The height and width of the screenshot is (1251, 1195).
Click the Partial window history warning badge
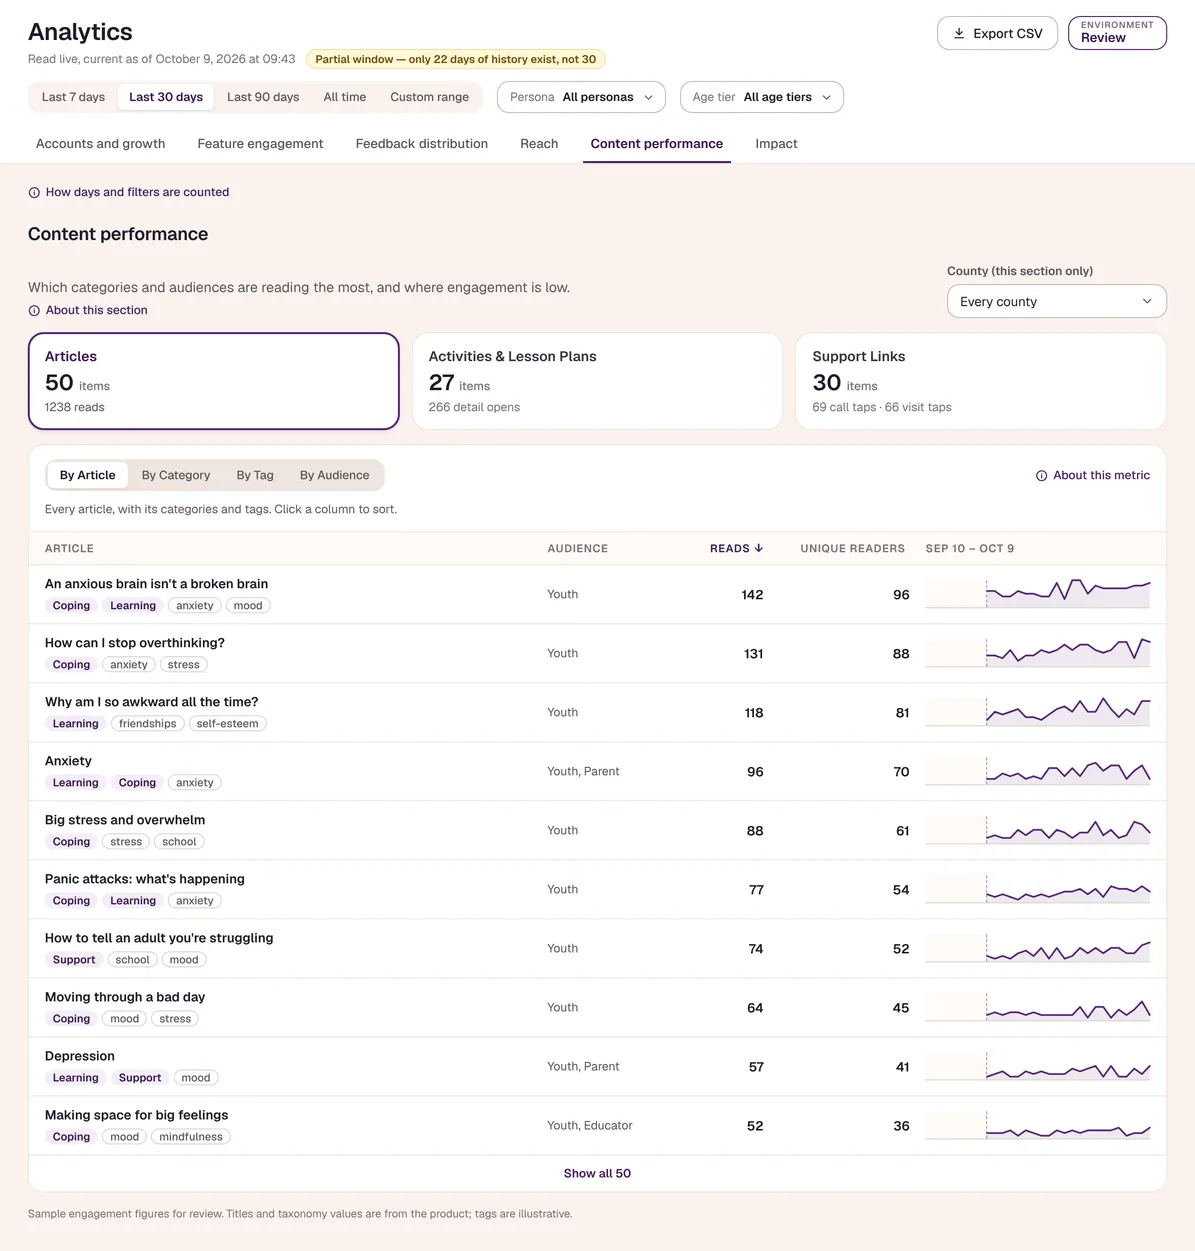pyautogui.click(x=456, y=59)
